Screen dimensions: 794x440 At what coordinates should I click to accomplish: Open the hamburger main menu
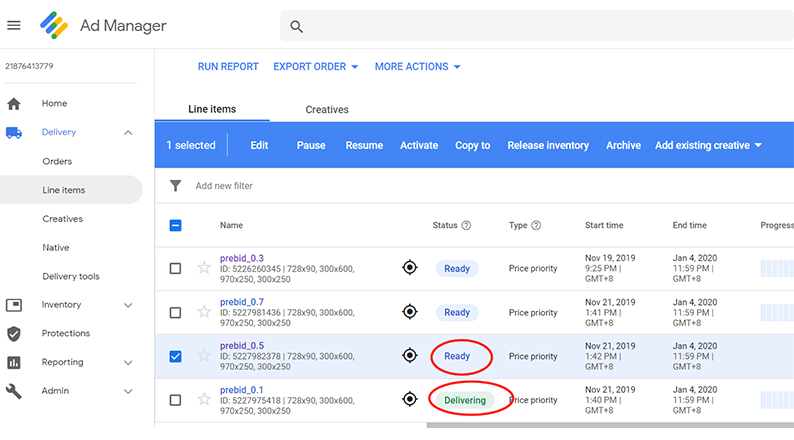(x=14, y=25)
